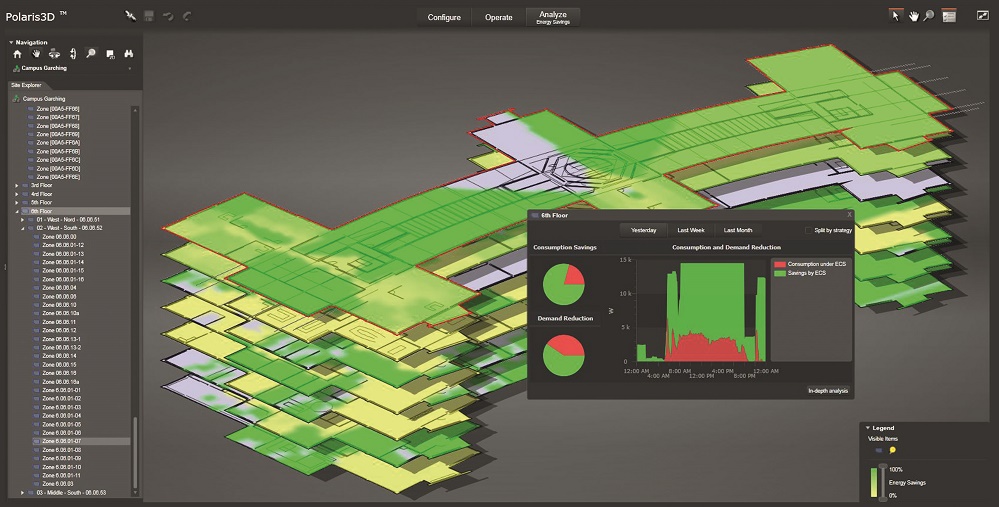This screenshot has width=999, height=507.
Task: Open the Campus Garching dropdown
Action: coord(130,69)
